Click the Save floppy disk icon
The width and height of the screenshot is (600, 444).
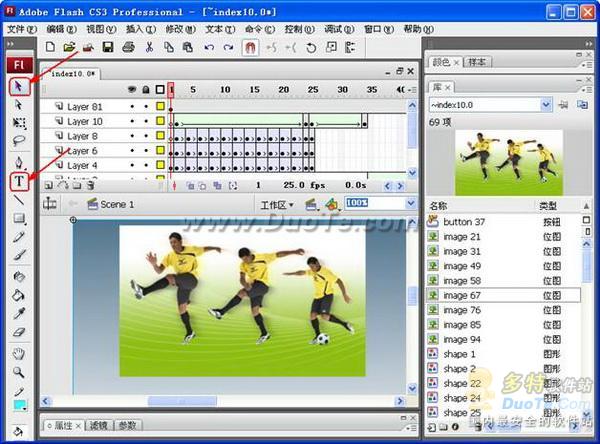tap(108, 47)
